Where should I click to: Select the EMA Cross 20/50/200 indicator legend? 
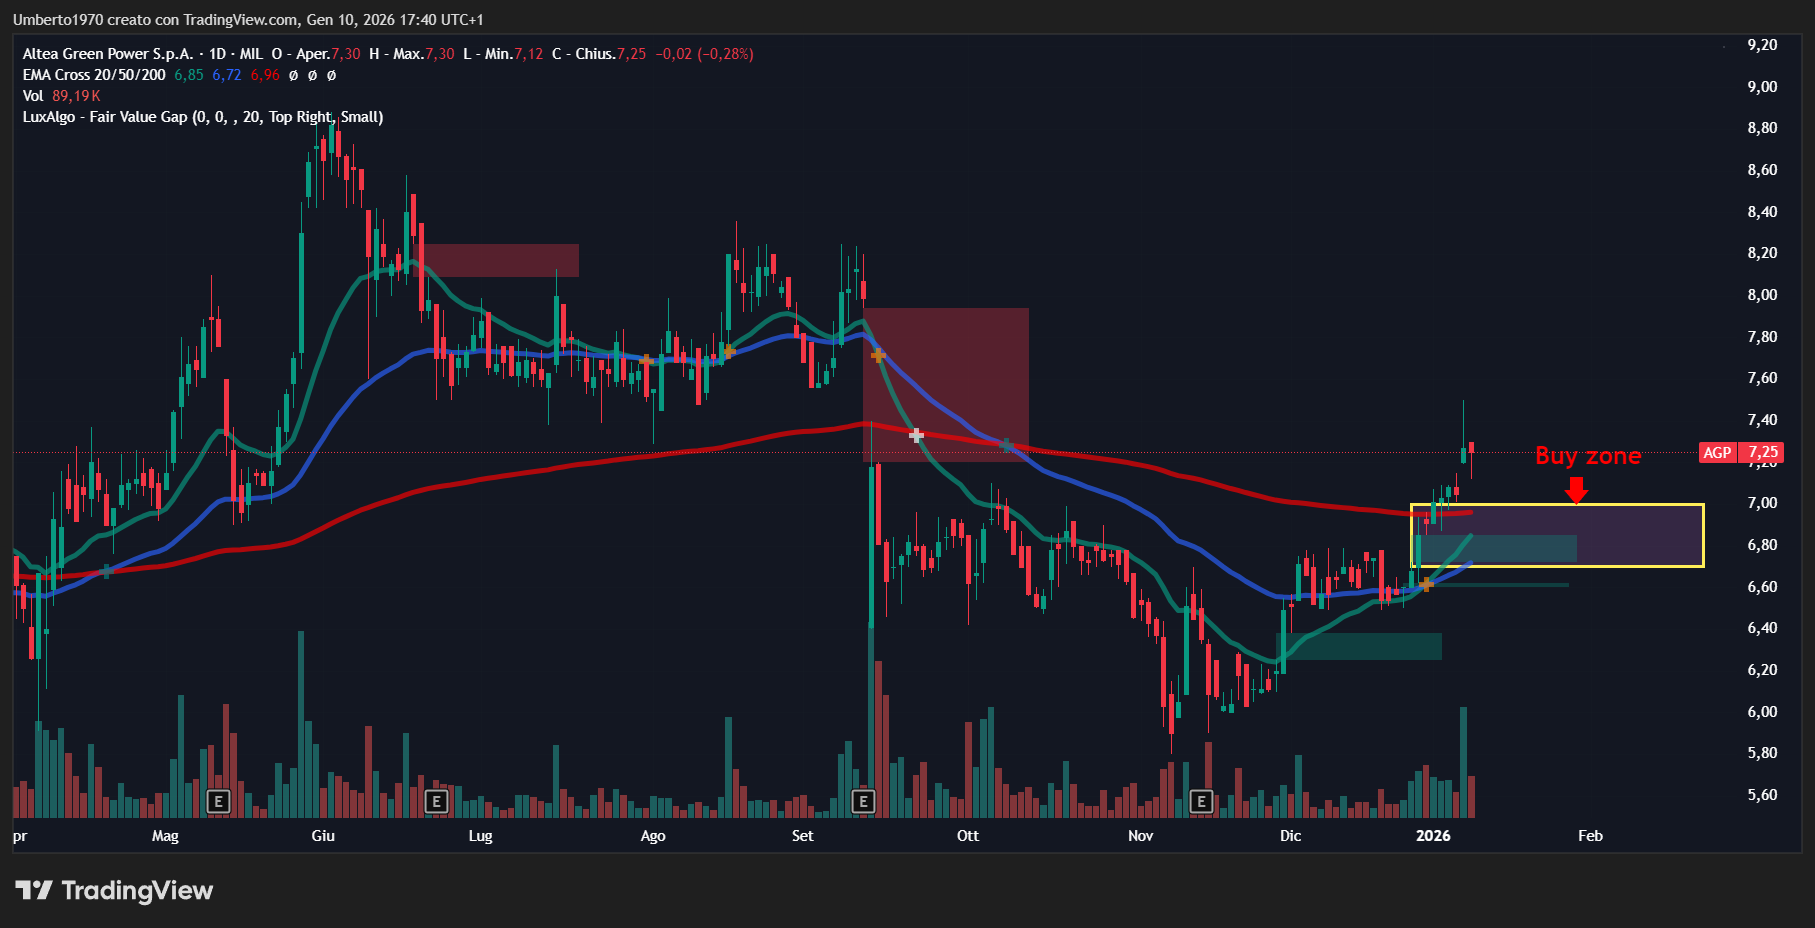click(94, 75)
